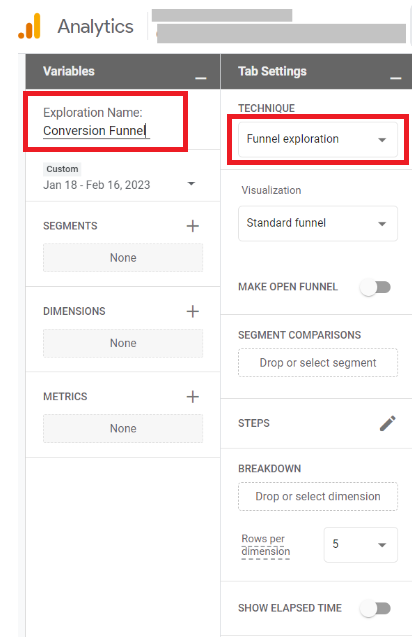Image resolution: width=412 pixels, height=637 pixels.
Task: Edit the Exploration Name field
Action: click(96, 131)
